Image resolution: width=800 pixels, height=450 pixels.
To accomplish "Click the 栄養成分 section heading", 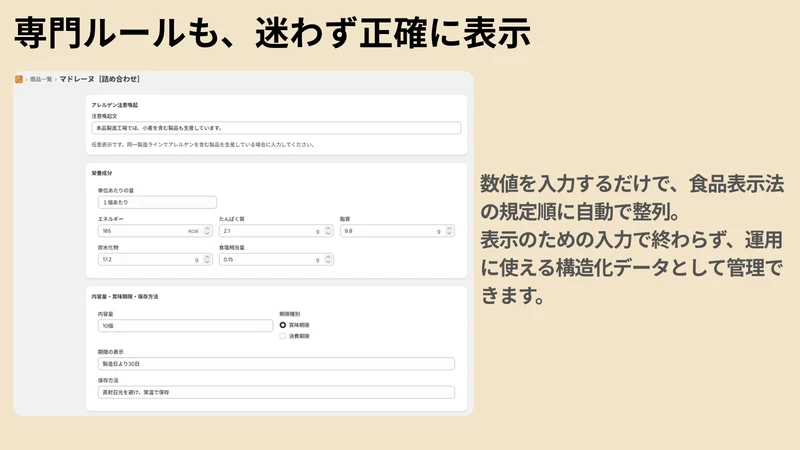I will 102,173.
